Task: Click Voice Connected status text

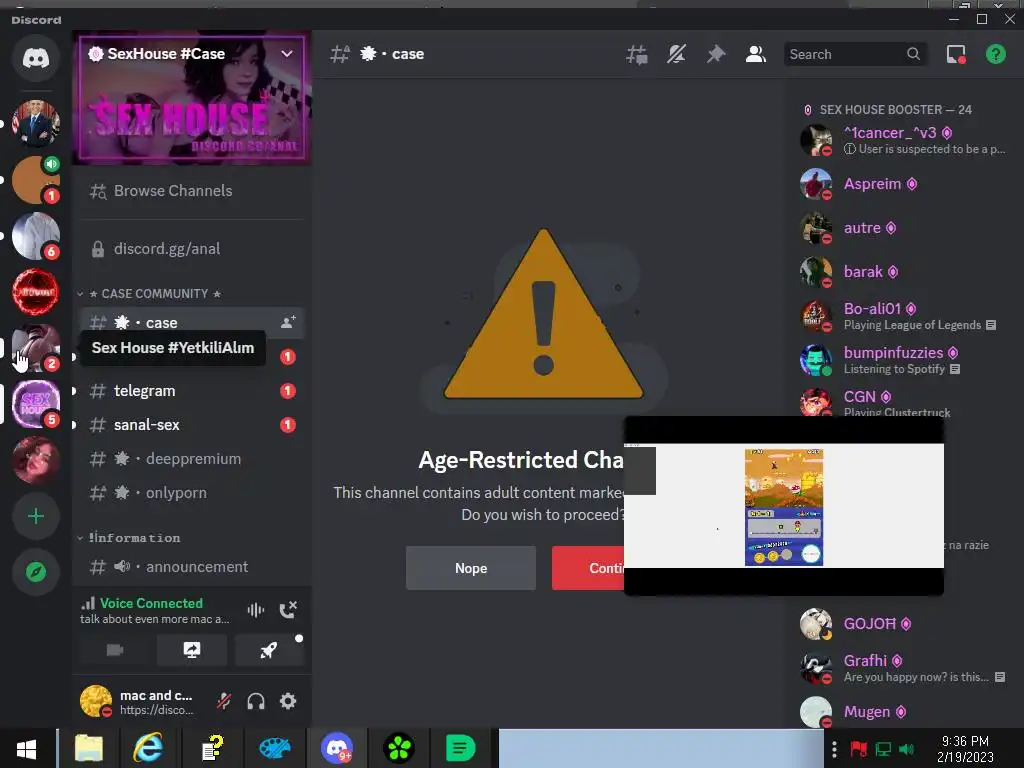Action: pos(151,603)
